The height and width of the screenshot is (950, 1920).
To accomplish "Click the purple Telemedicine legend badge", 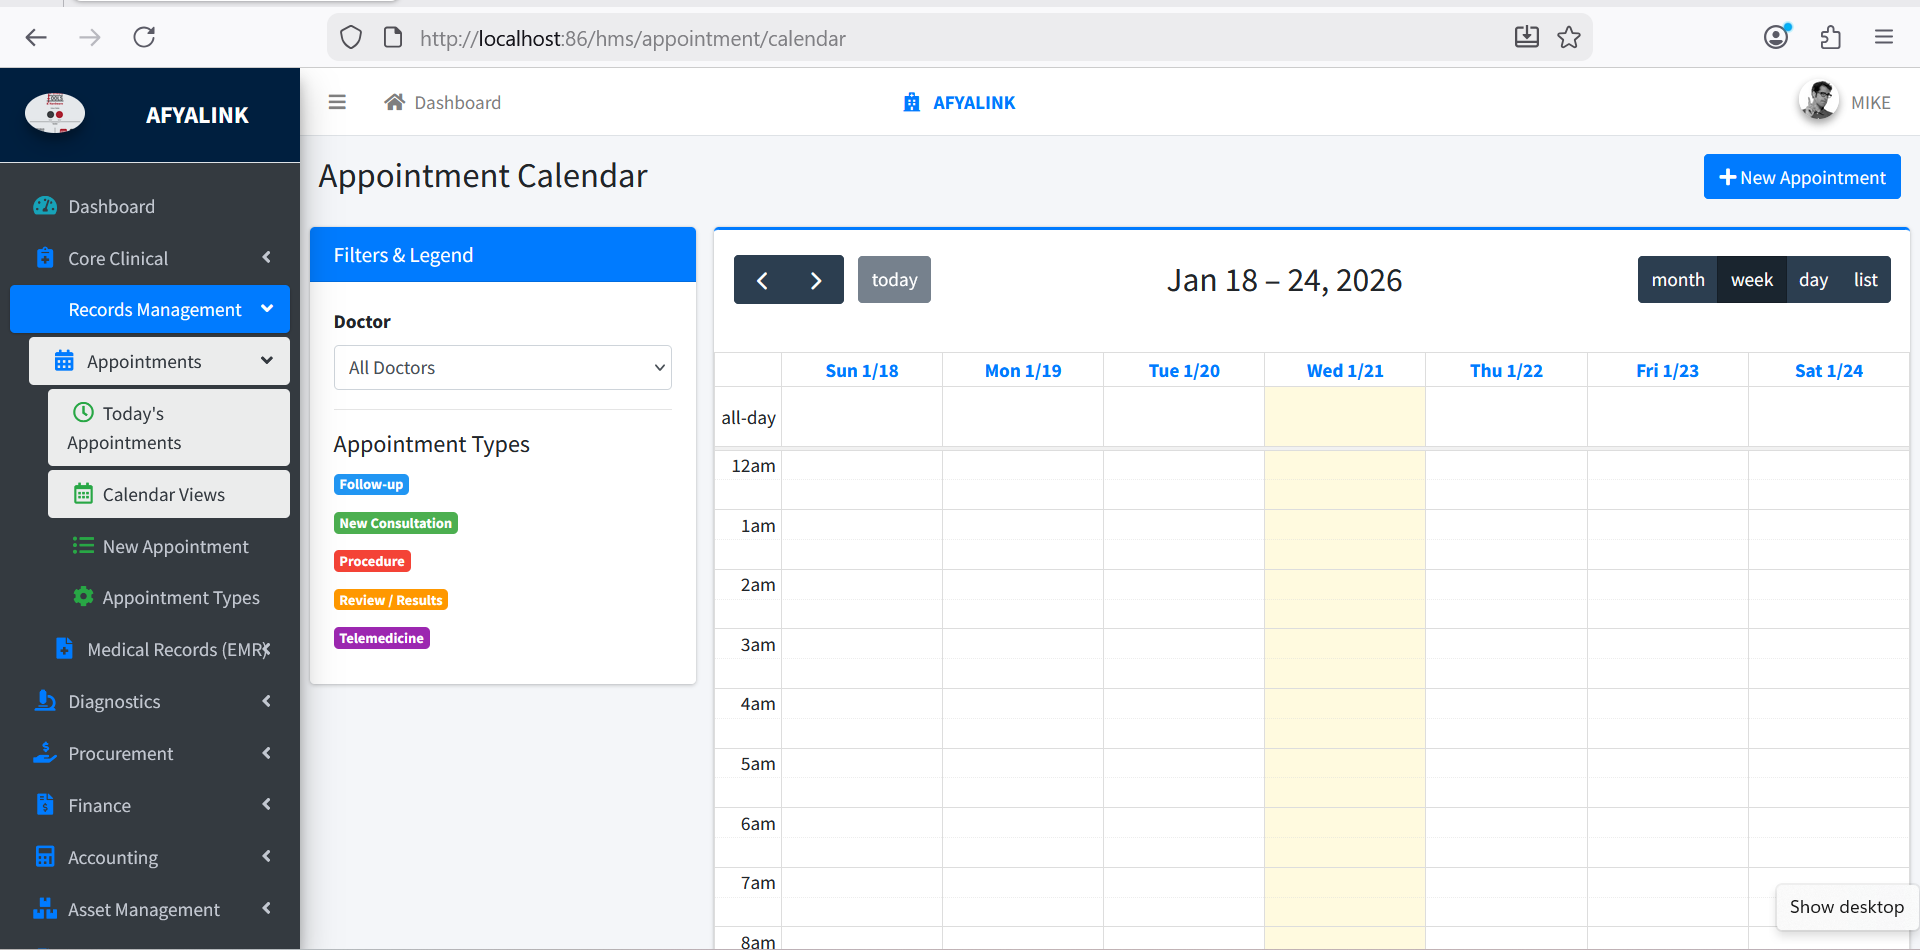I will point(381,638).
